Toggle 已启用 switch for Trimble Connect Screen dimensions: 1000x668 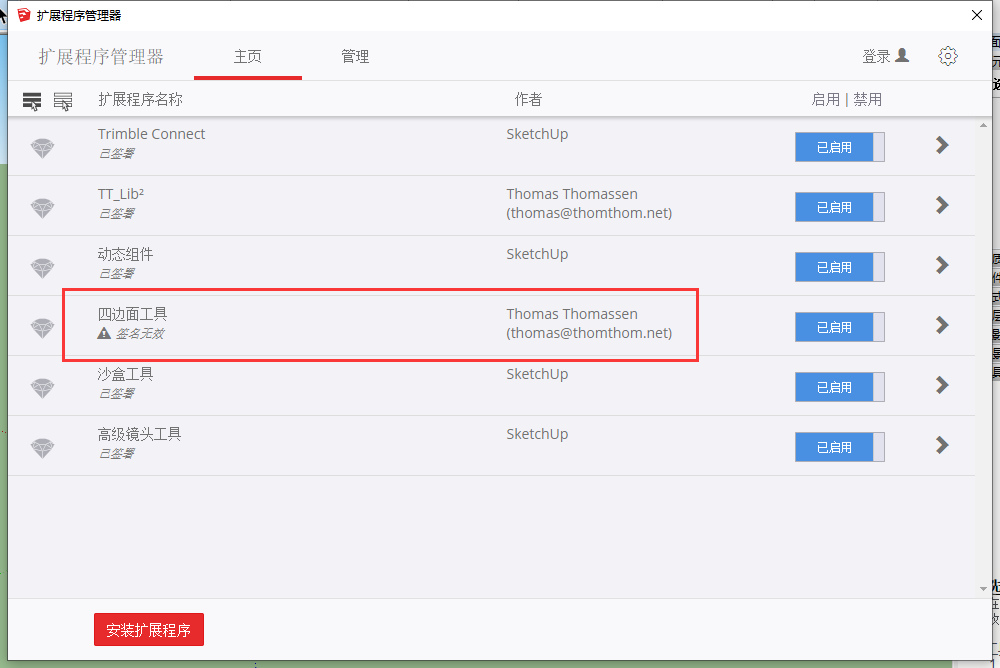click(x=839, y=147)
